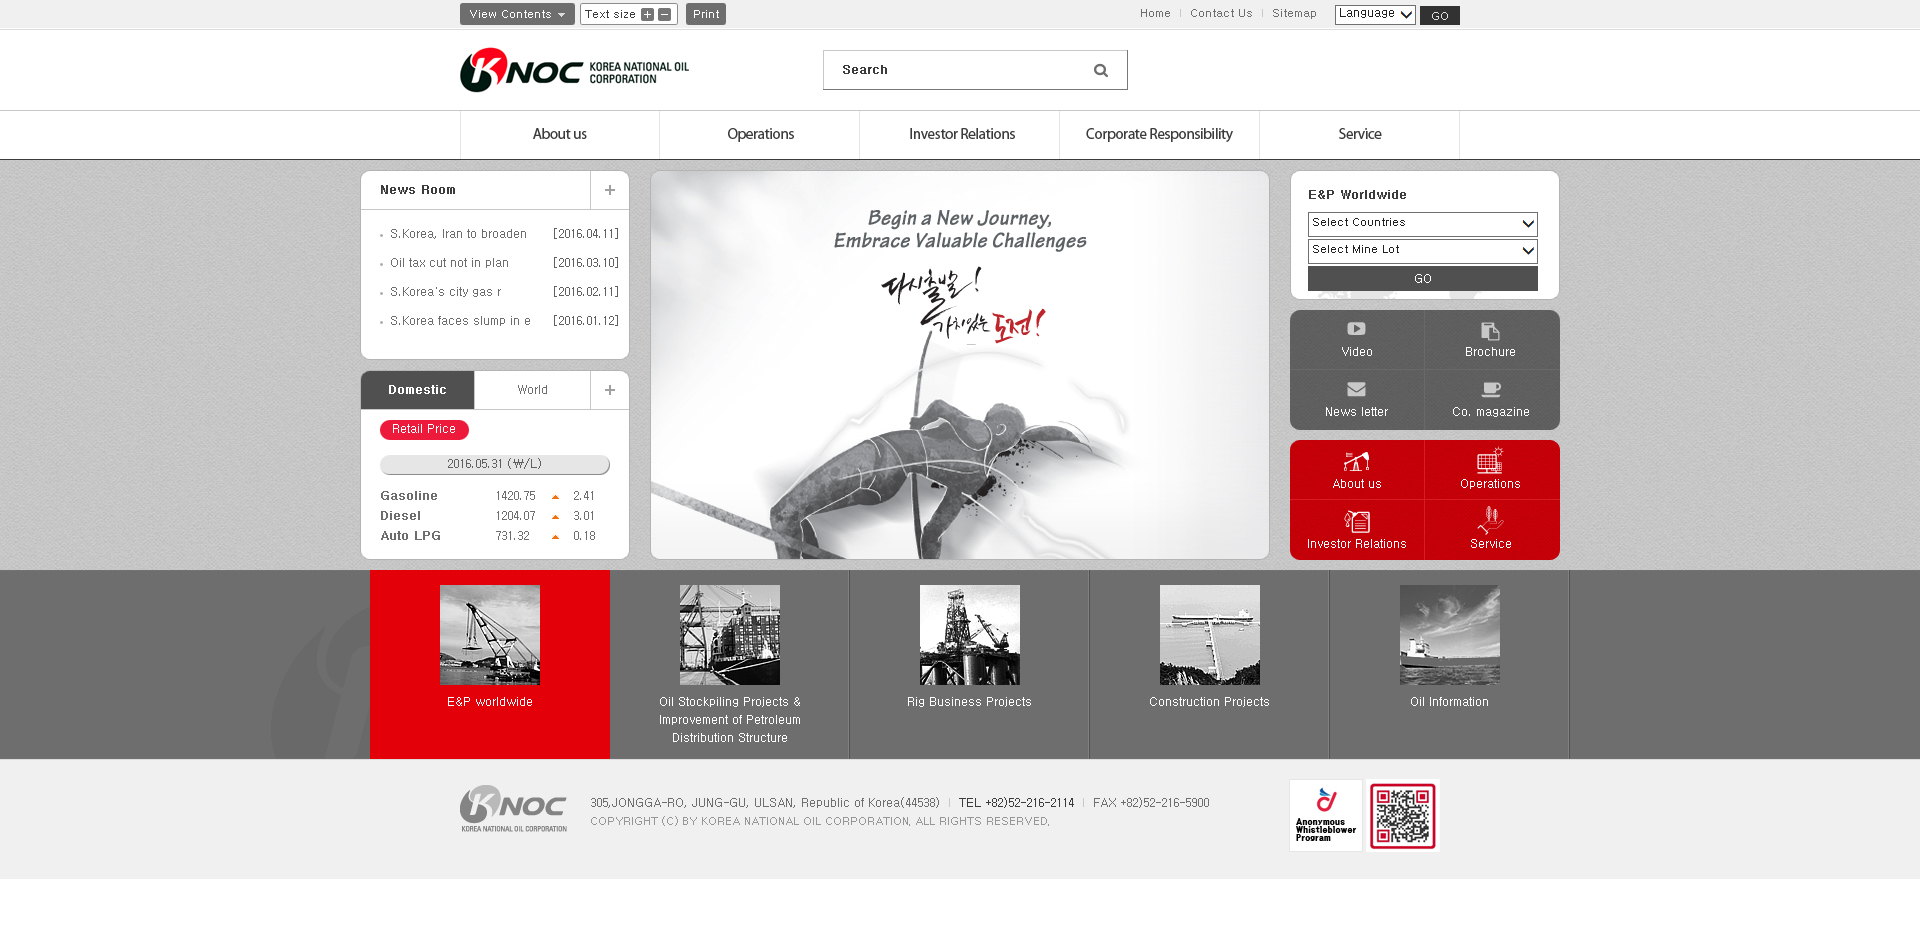Open the Select Mine Lot dropdown
Screen dimensions: 1920x937
[1422, 250]
